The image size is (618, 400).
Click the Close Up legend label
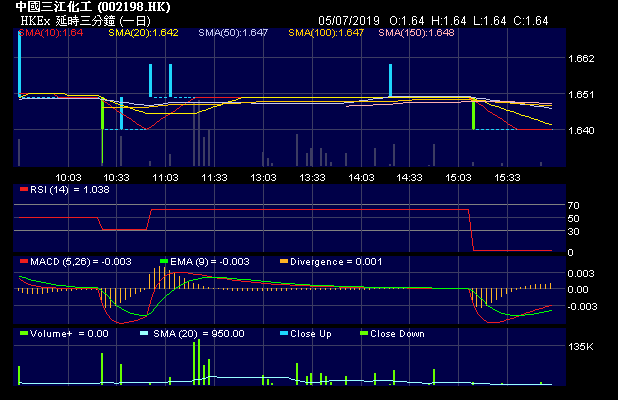point(311,334)
